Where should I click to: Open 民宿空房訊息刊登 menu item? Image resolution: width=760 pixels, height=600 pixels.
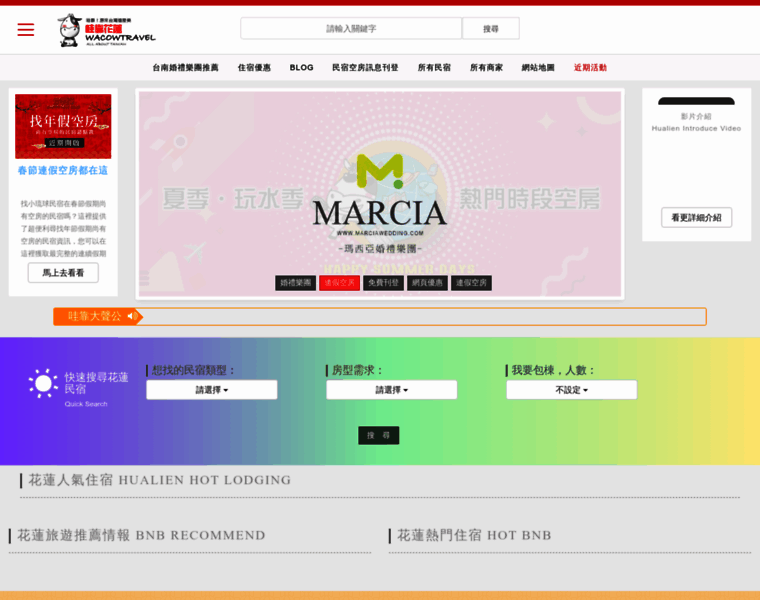[x=365, y=68]
